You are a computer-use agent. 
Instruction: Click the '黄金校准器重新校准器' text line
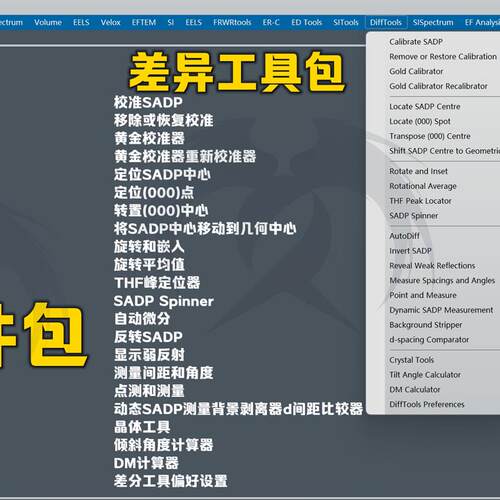click(x=185, y=156)
